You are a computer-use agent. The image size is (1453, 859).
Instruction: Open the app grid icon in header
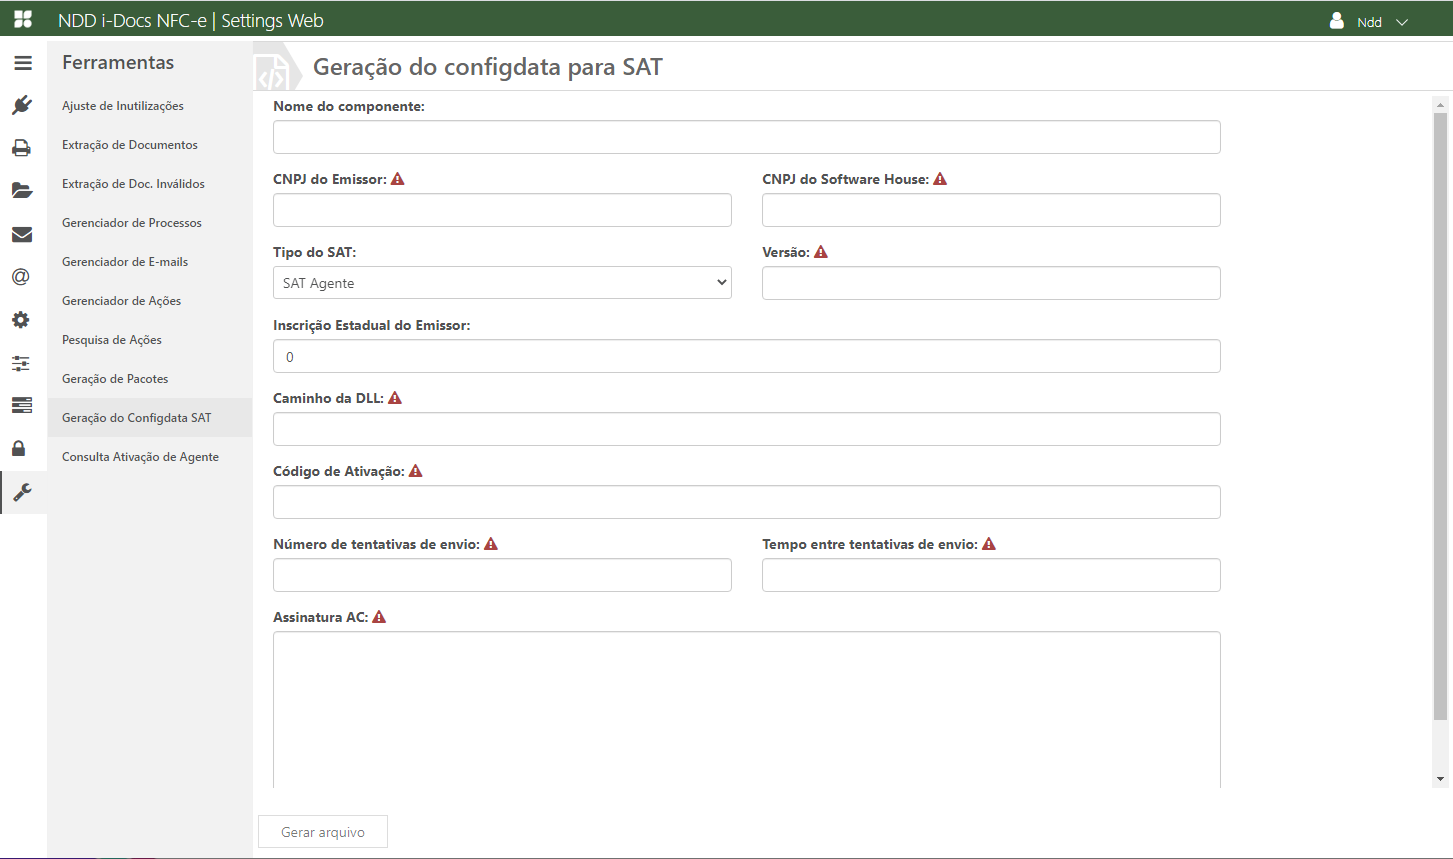(x=23, y=20)
